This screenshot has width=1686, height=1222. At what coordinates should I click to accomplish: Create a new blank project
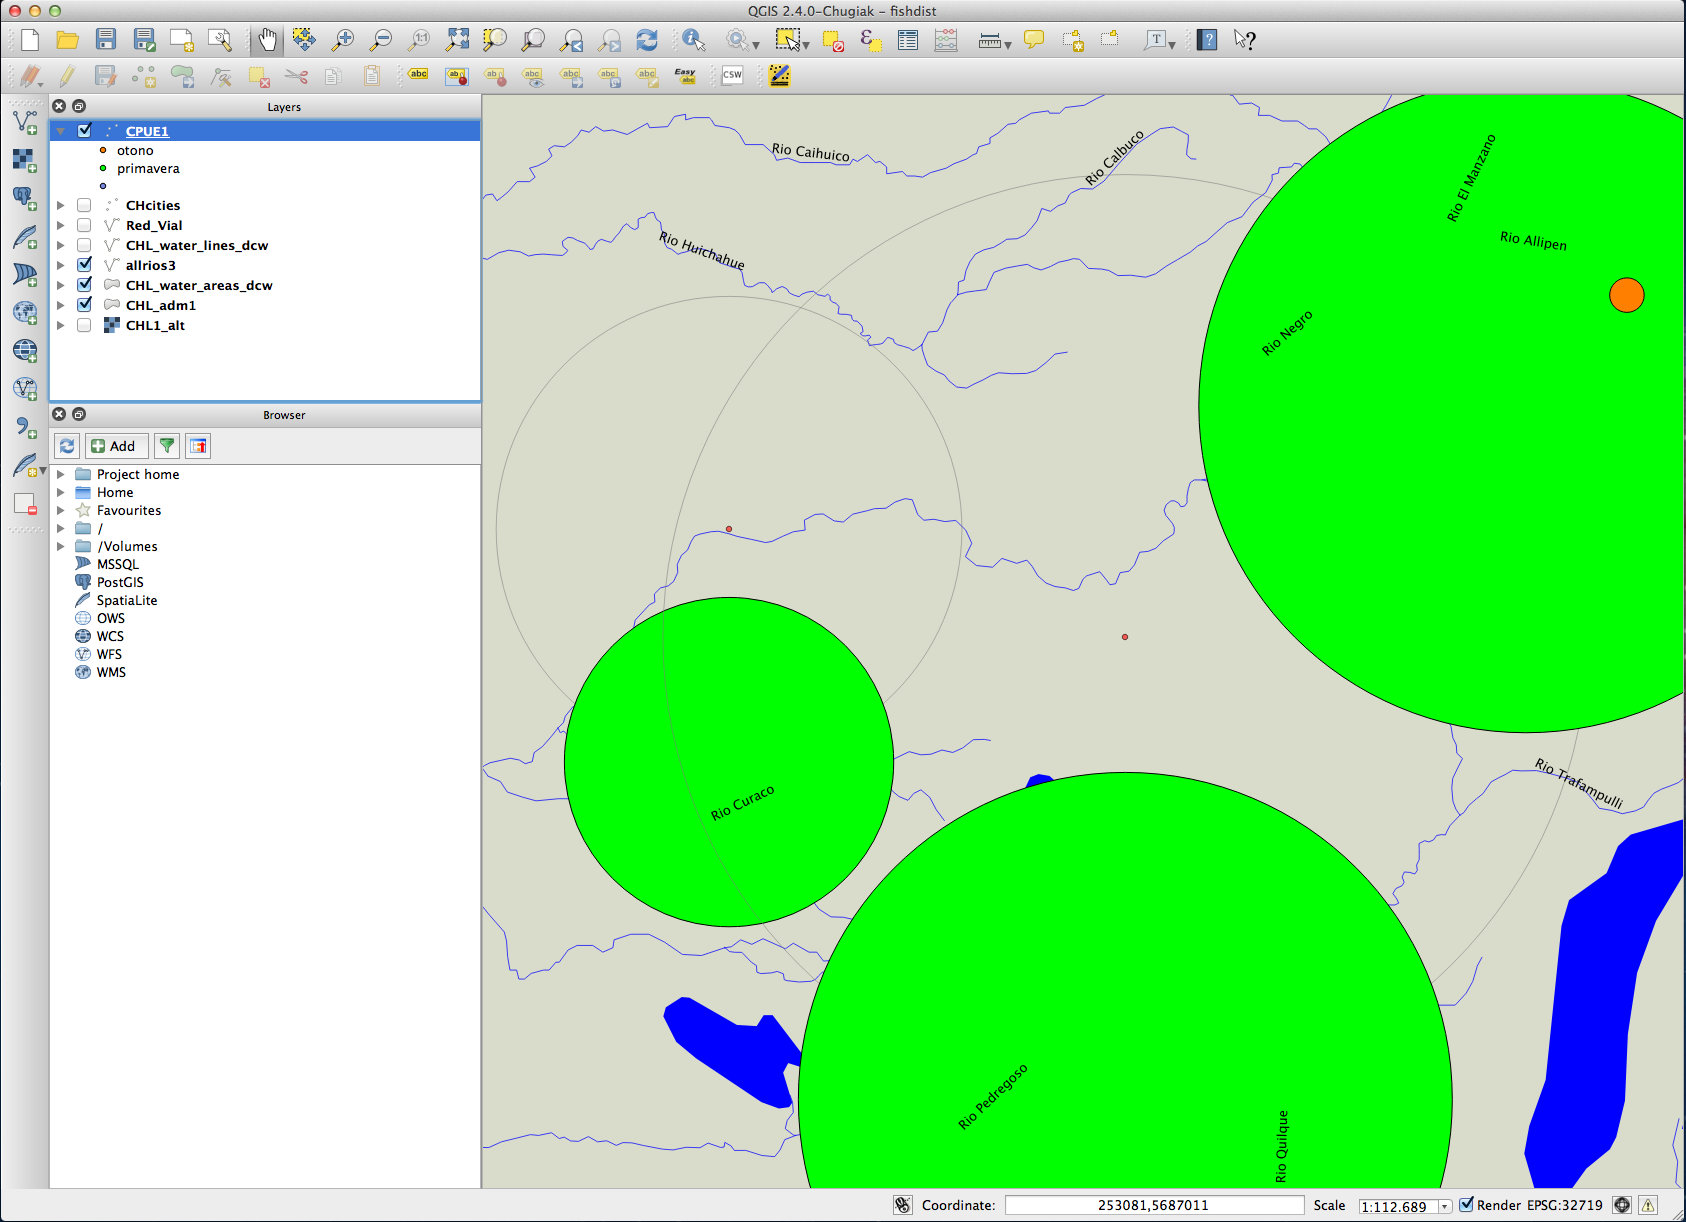(x=30, y=40)
